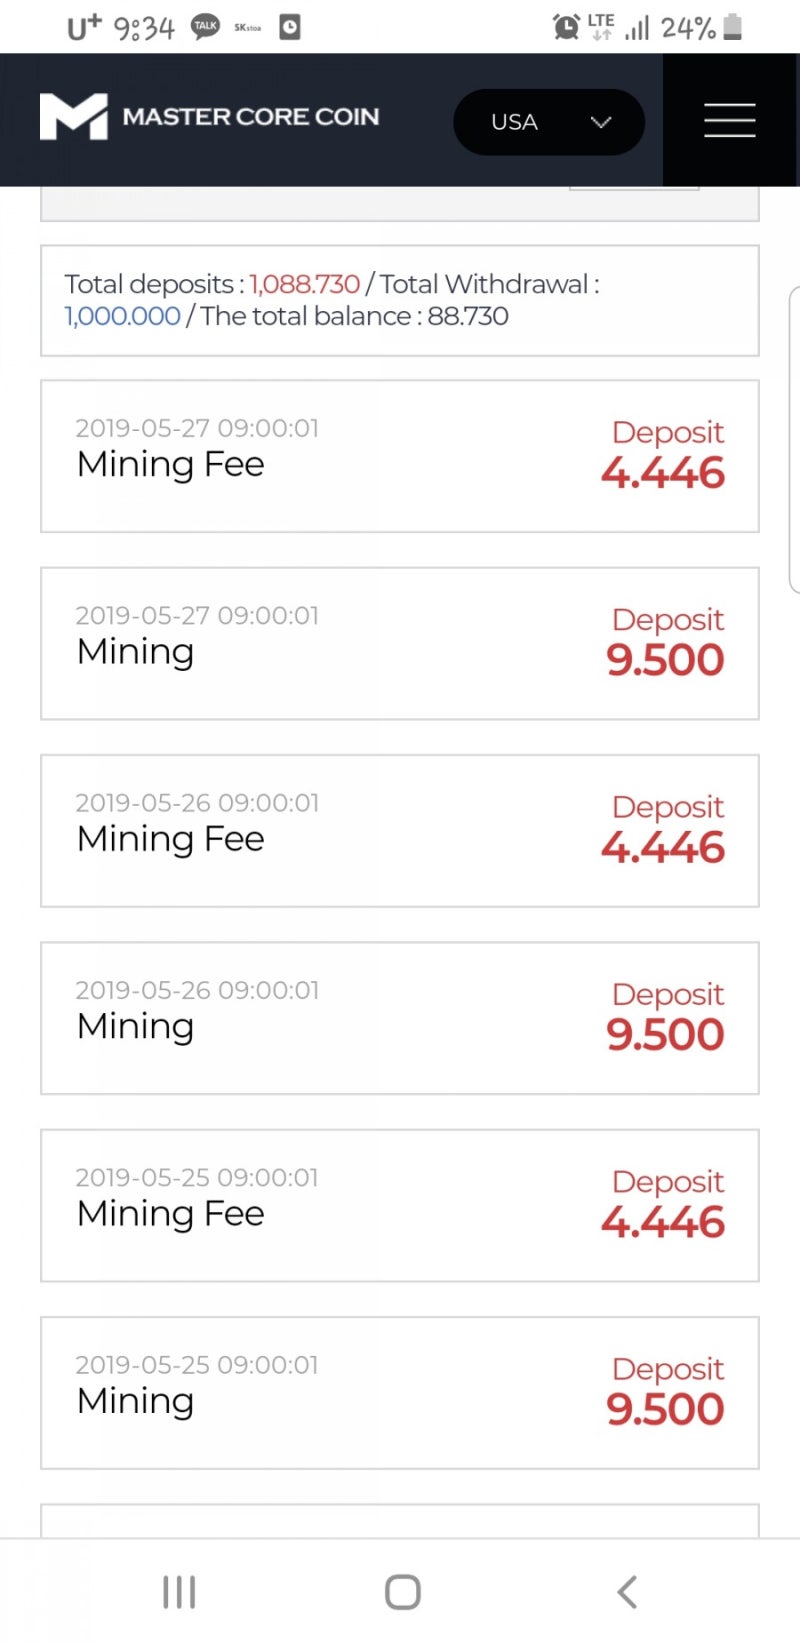The width and height of the screenshot is (800, 1644).
Task: Select the 2019-05-26 Mining Fee entry
Action: [399, 831]
